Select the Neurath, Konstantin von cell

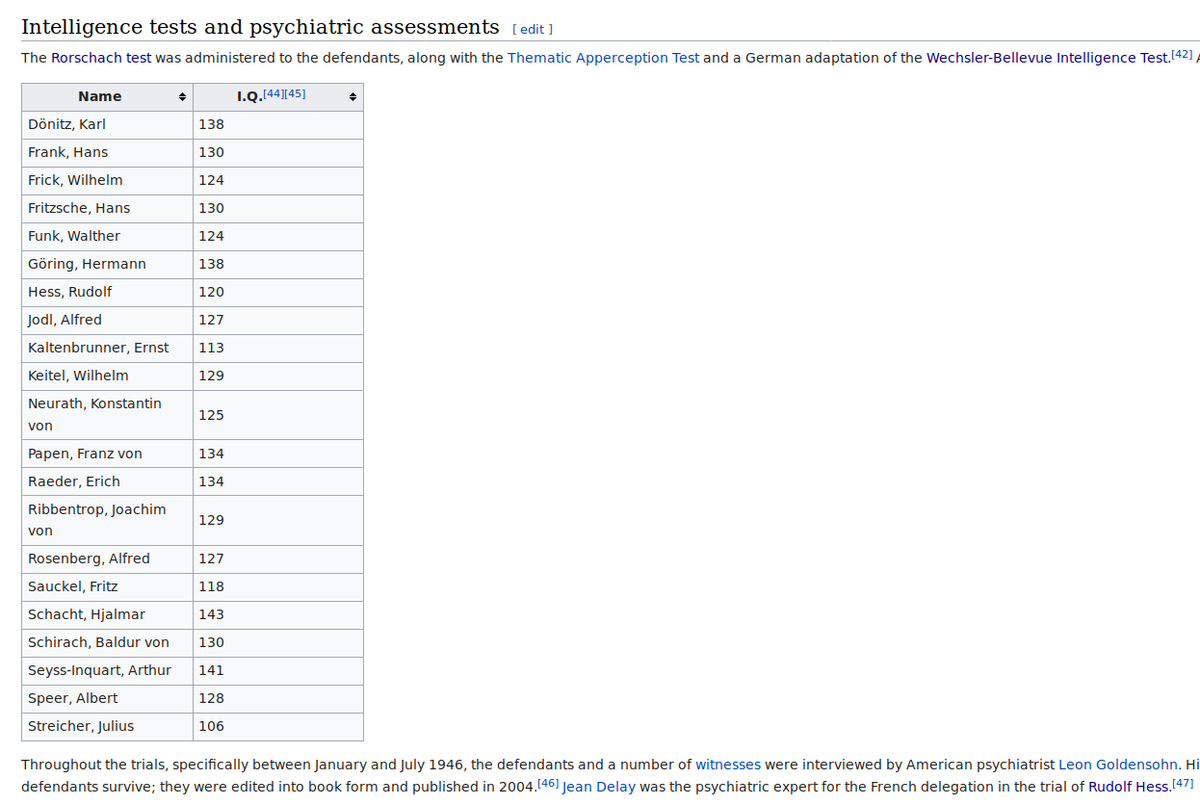[x=107, y=415]
